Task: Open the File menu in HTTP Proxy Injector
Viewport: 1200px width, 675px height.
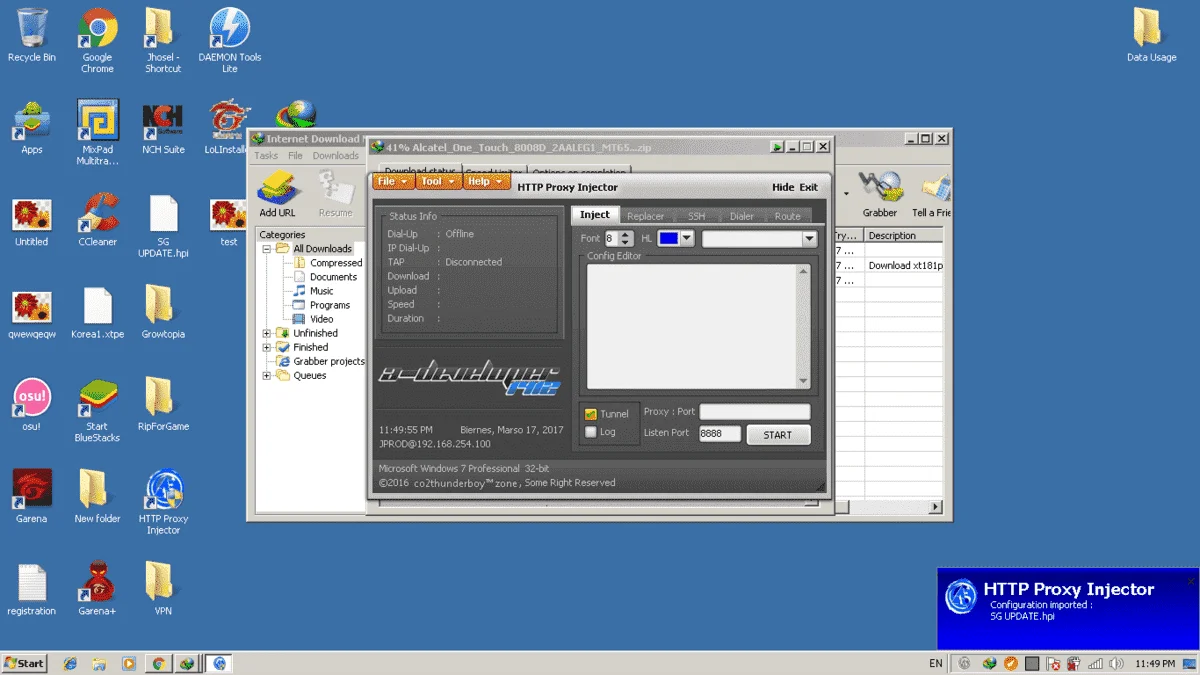Action: click(392, 181)
